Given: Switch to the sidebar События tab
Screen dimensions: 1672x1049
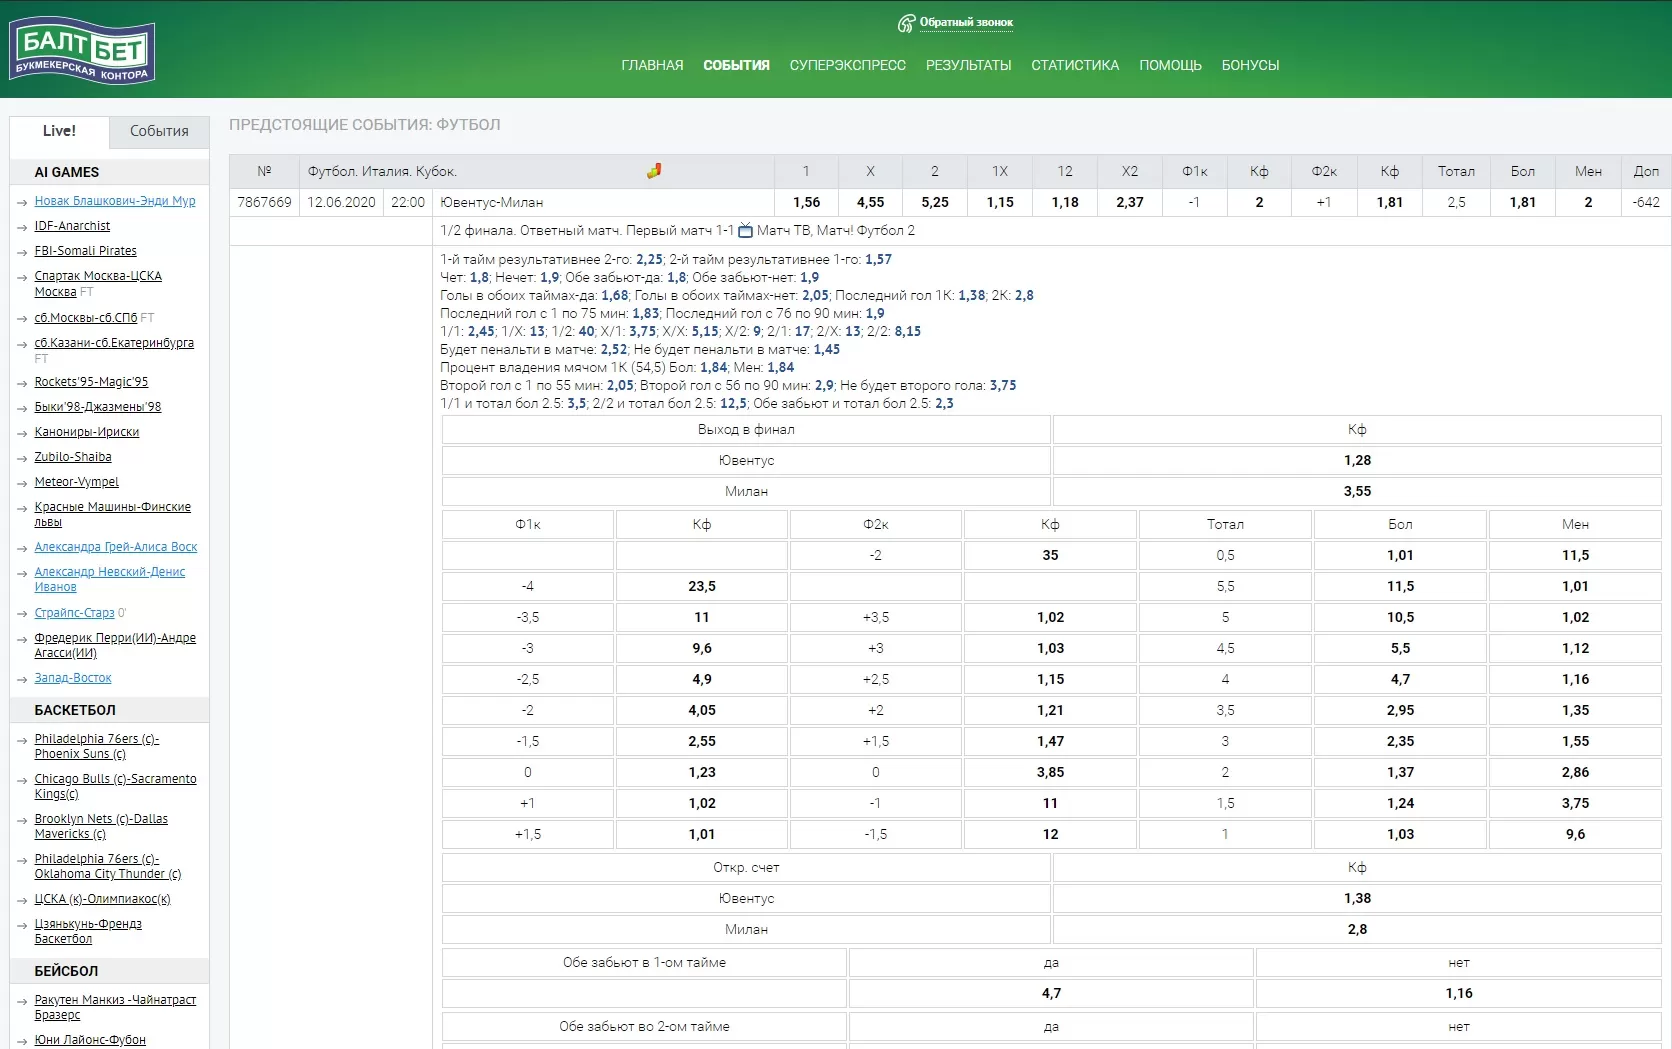Looking at the screenshot, I should (x=159, y=131).
